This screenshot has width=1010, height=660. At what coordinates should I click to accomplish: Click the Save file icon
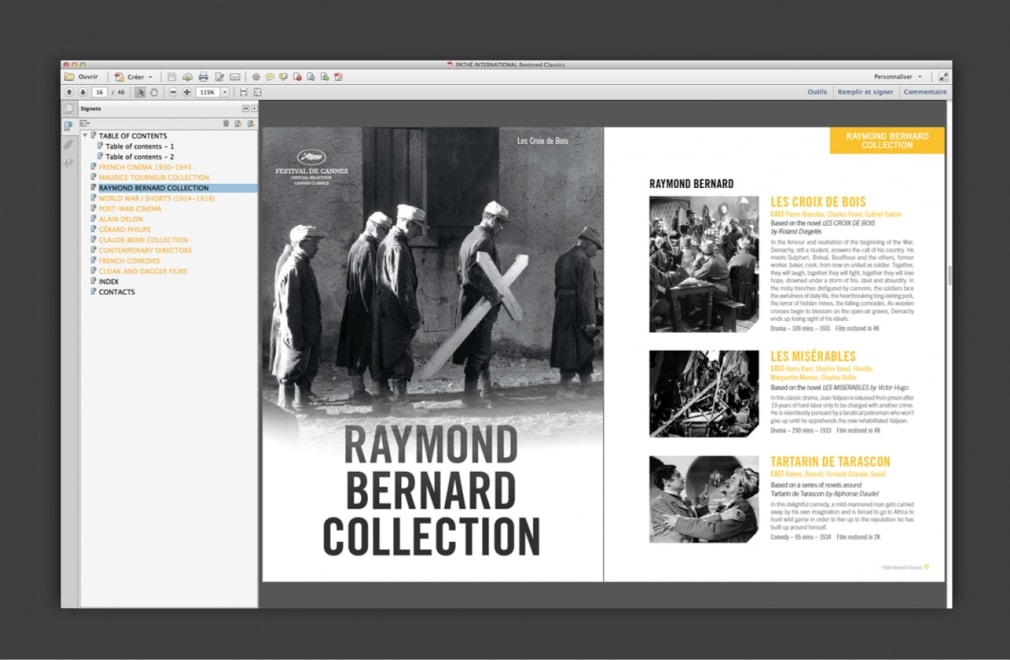[172, 76]
